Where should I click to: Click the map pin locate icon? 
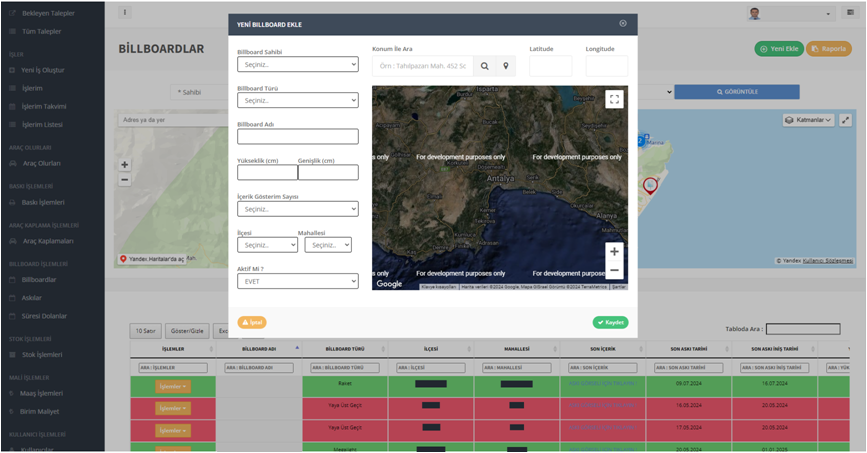click(506, 66)
